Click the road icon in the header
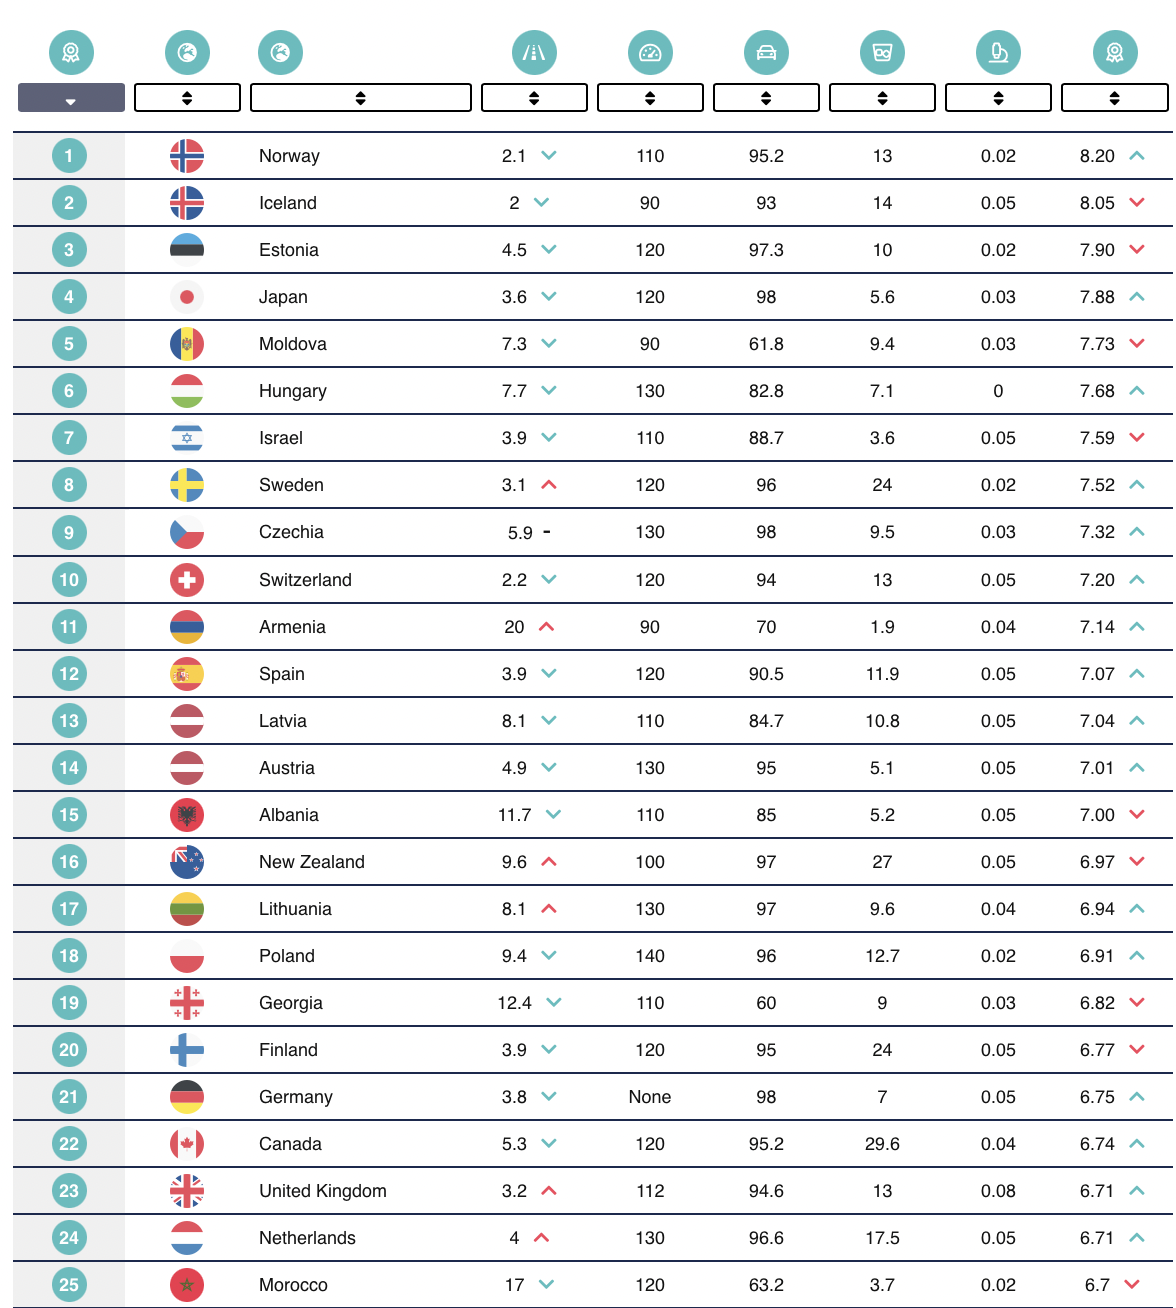This screenshot has width=1176, height=1308. coord(534,53)
